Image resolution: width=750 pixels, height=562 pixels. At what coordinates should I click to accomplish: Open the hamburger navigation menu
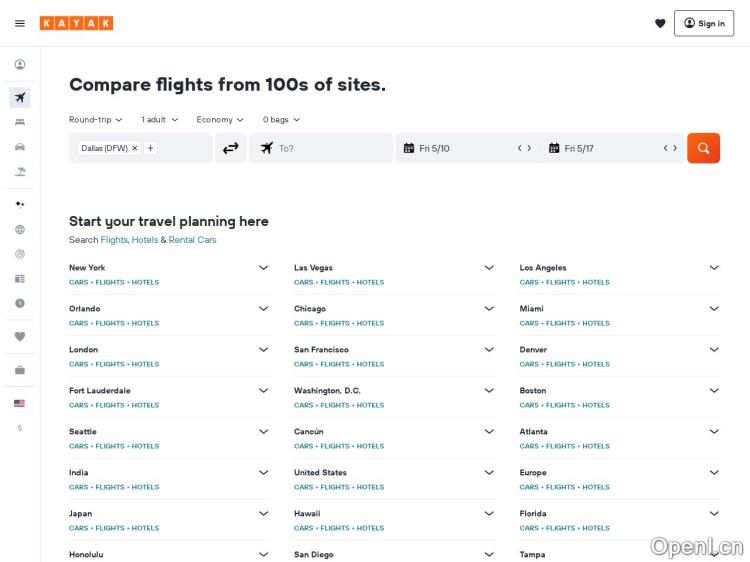click(x=20, y=23)
